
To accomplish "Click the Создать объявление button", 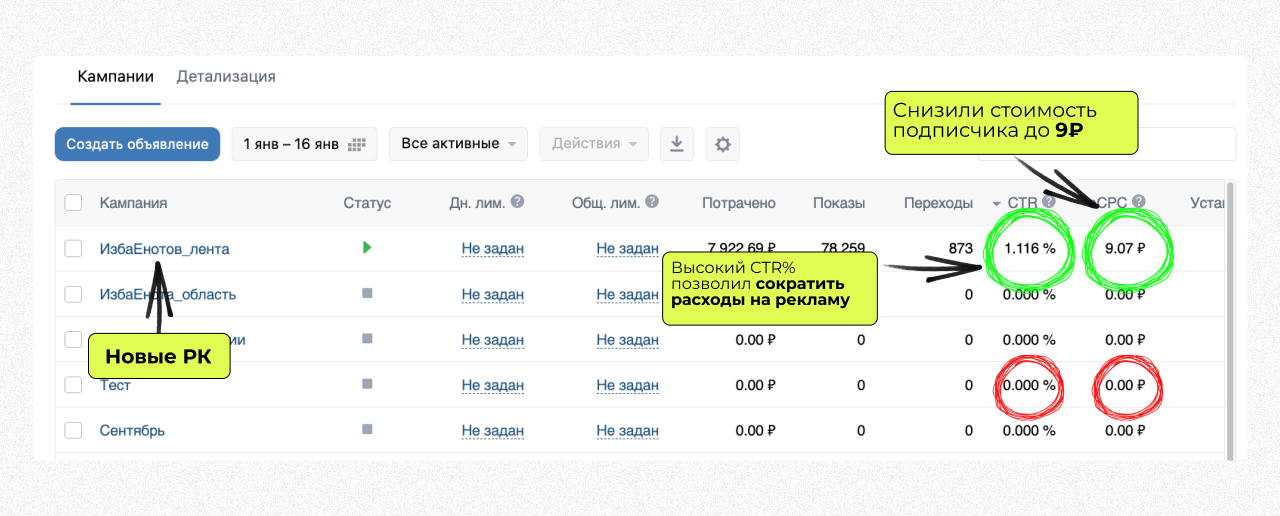I will [137, 144].
